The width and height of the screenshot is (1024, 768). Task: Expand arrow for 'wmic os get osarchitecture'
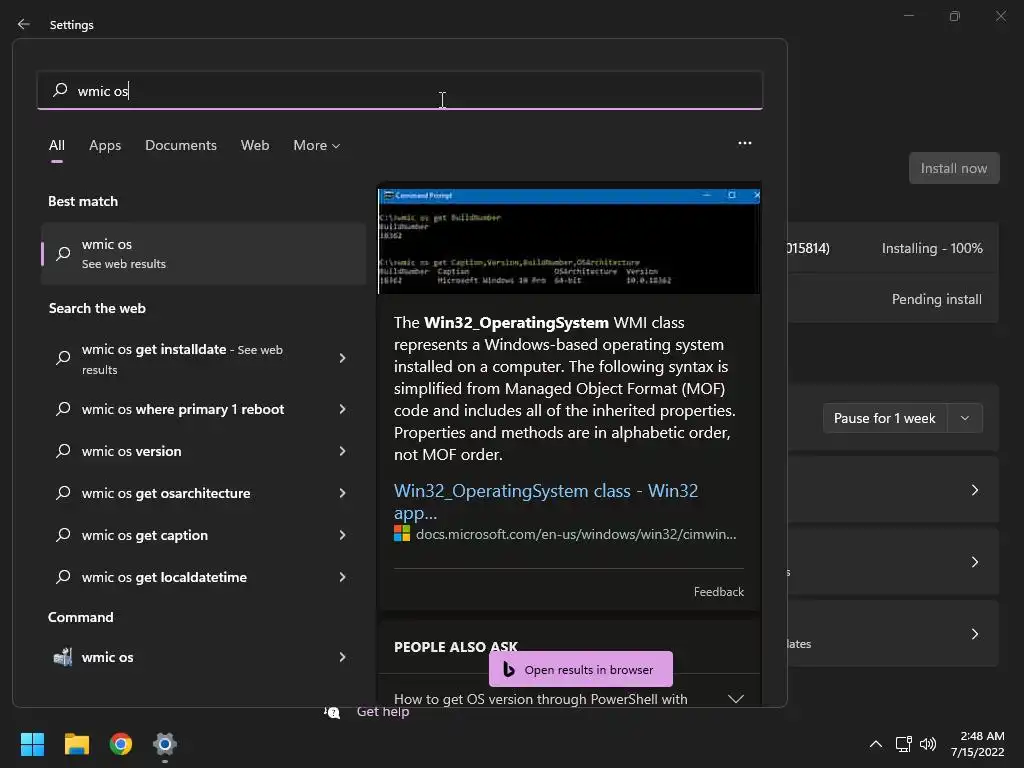[342, 493]
